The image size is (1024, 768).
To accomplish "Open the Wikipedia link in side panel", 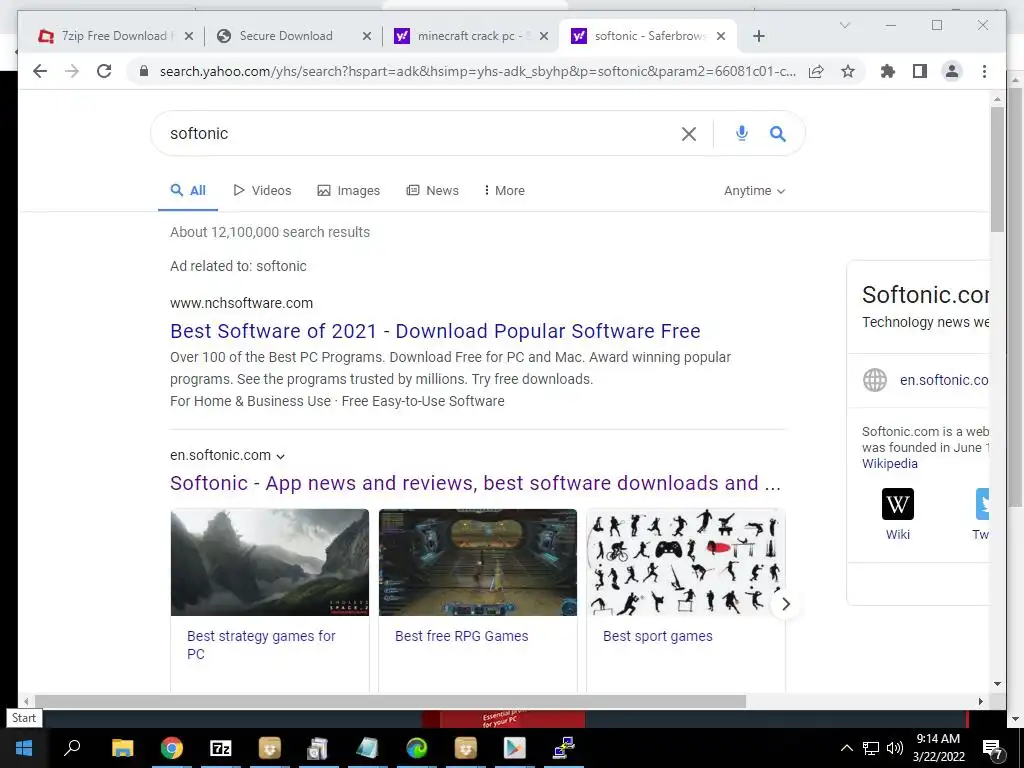I will click(x=889, y=464).
